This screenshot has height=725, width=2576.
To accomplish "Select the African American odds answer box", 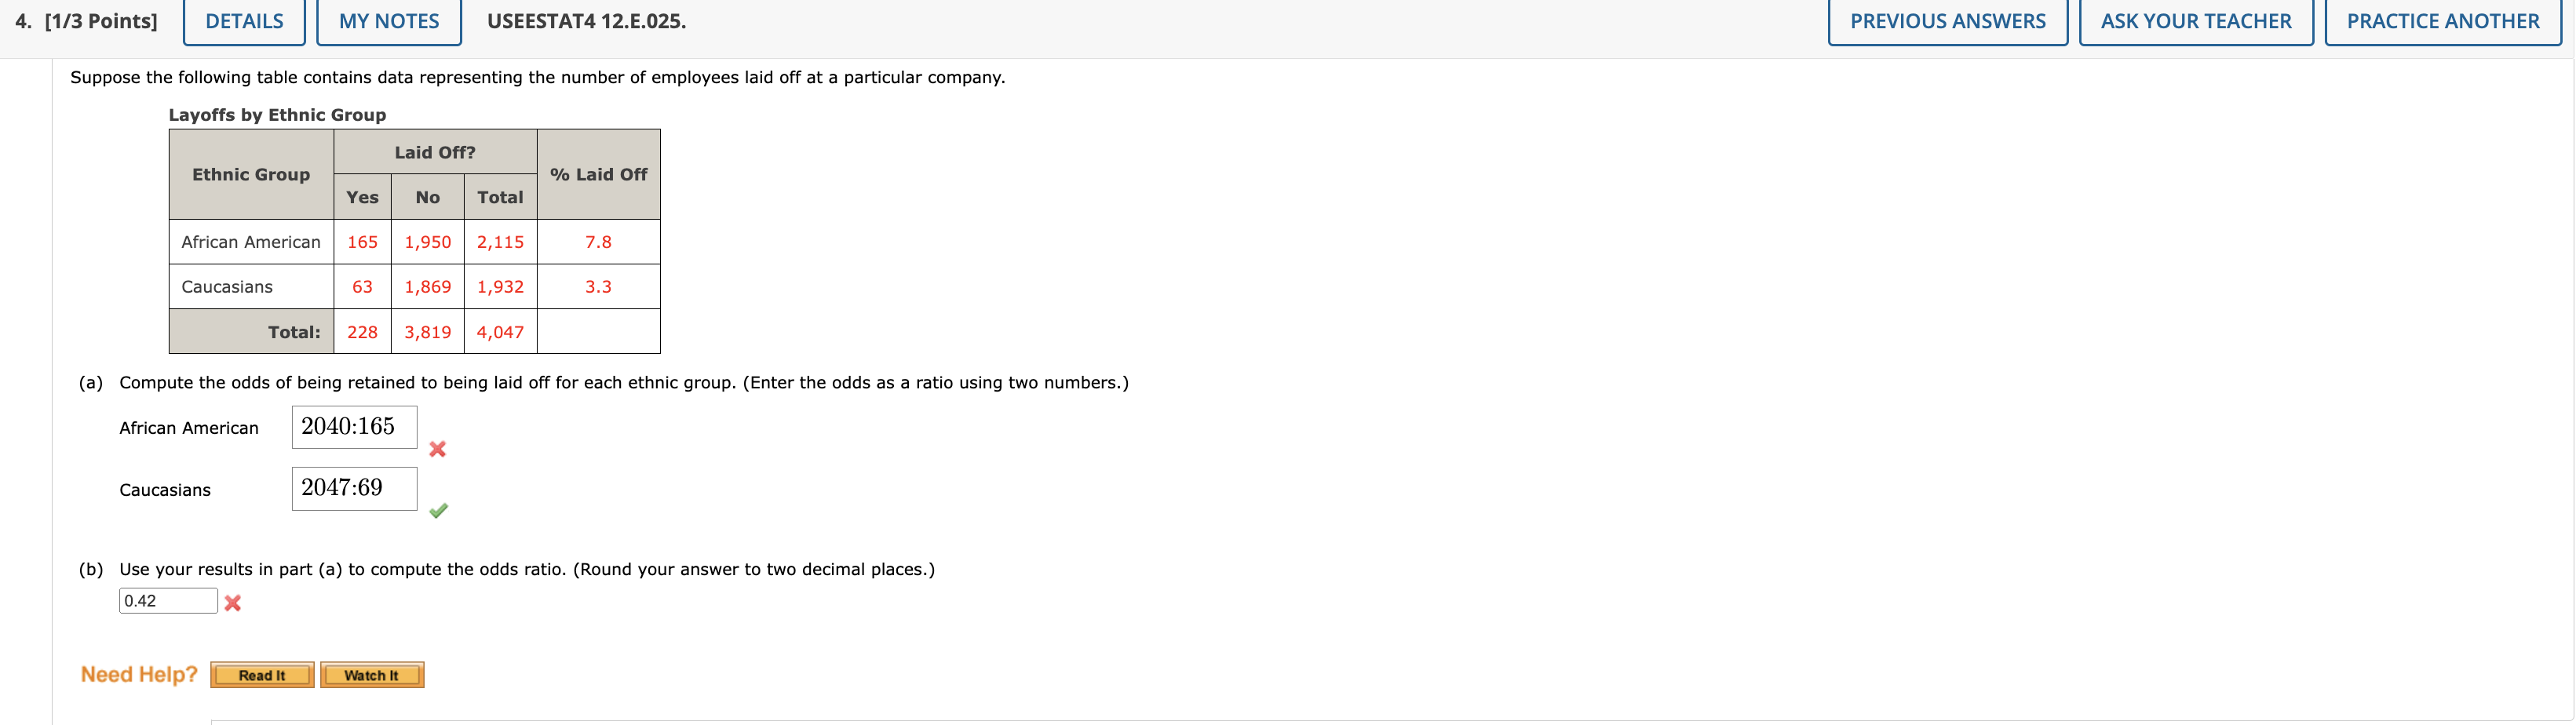I will coord(354,426).
